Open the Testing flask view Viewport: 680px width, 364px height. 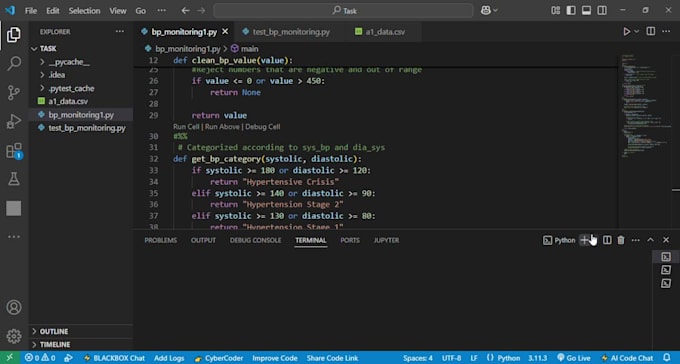pyautogui.click(x=13, y=179)
